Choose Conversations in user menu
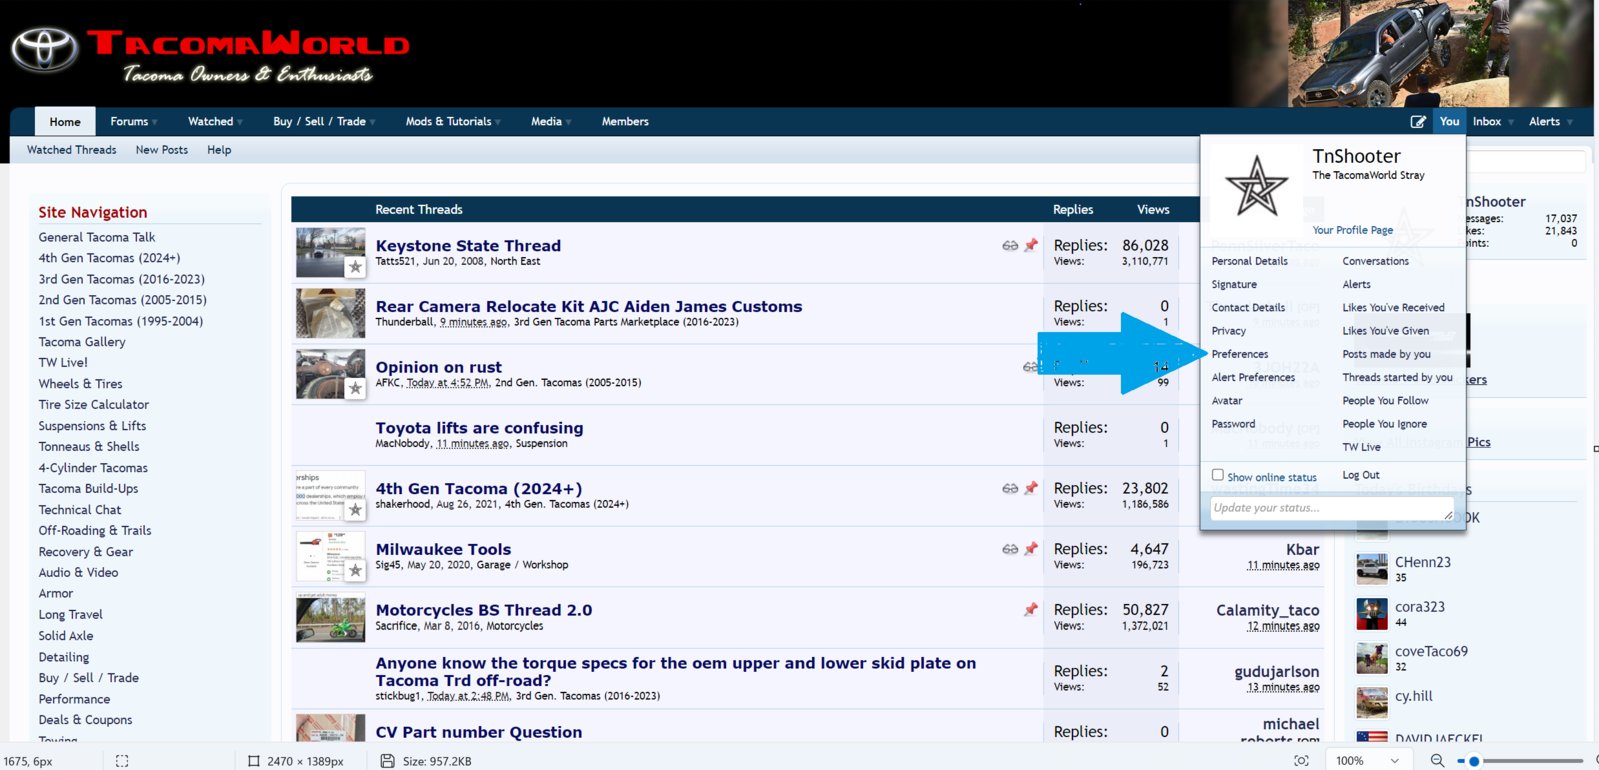 pyautogui.click(x=1376, y=261)
